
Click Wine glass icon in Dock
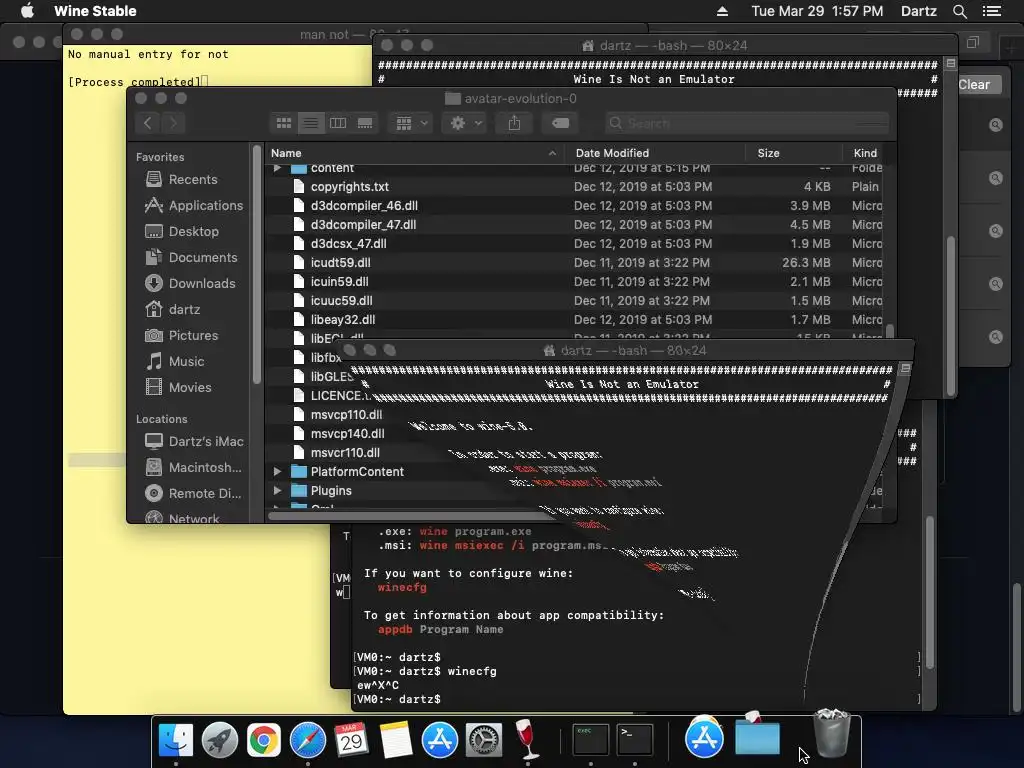coord(526,740)
